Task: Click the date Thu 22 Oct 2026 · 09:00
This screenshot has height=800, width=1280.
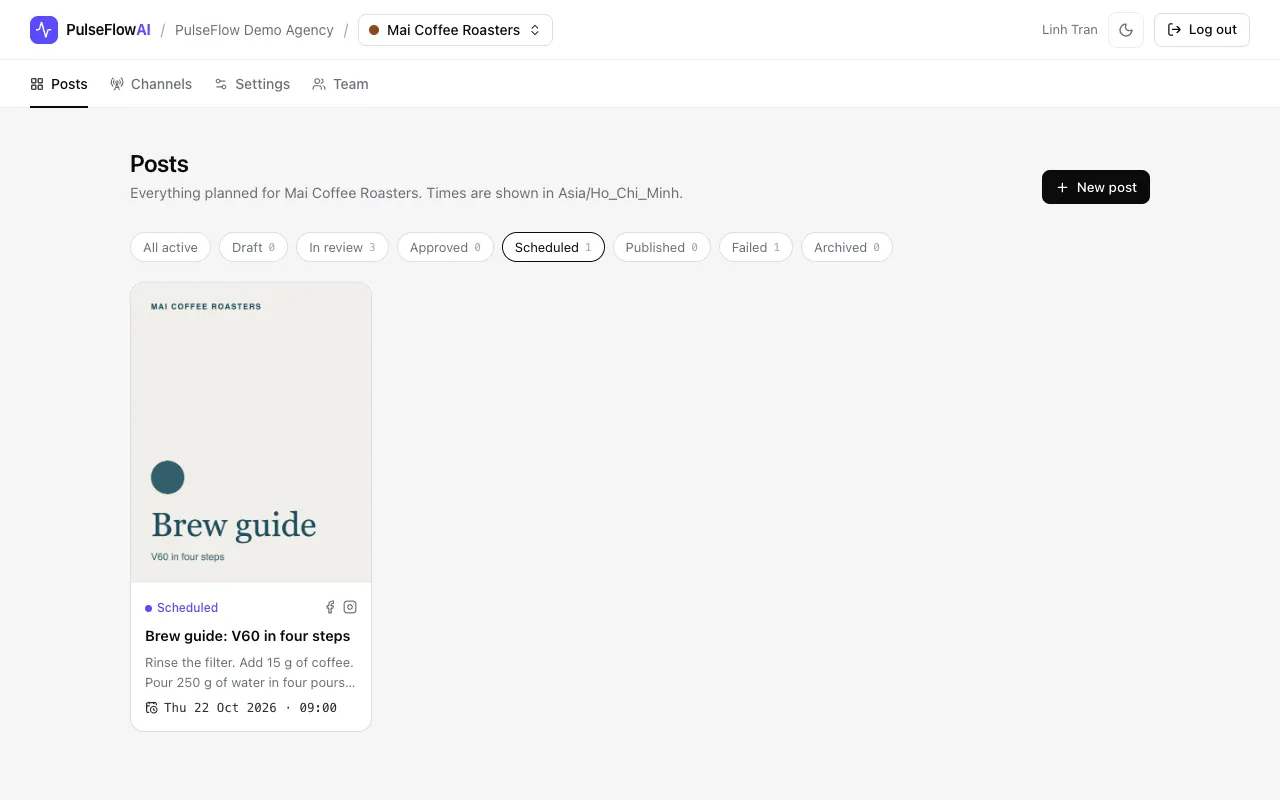Action: (250, 708)
